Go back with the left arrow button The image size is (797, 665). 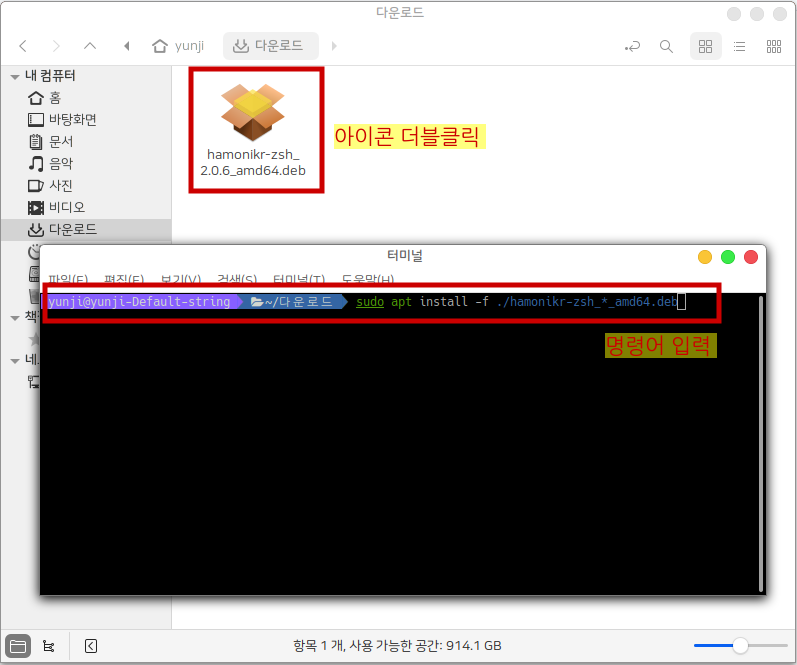click(23, 46)
